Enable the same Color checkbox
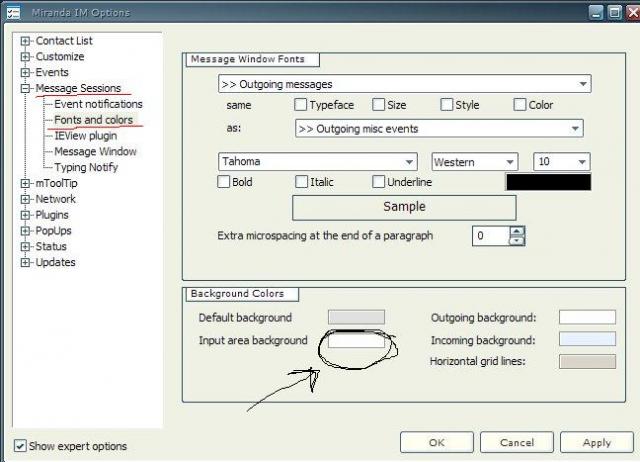This screenshot has width=640, height=462. point(520,104)
